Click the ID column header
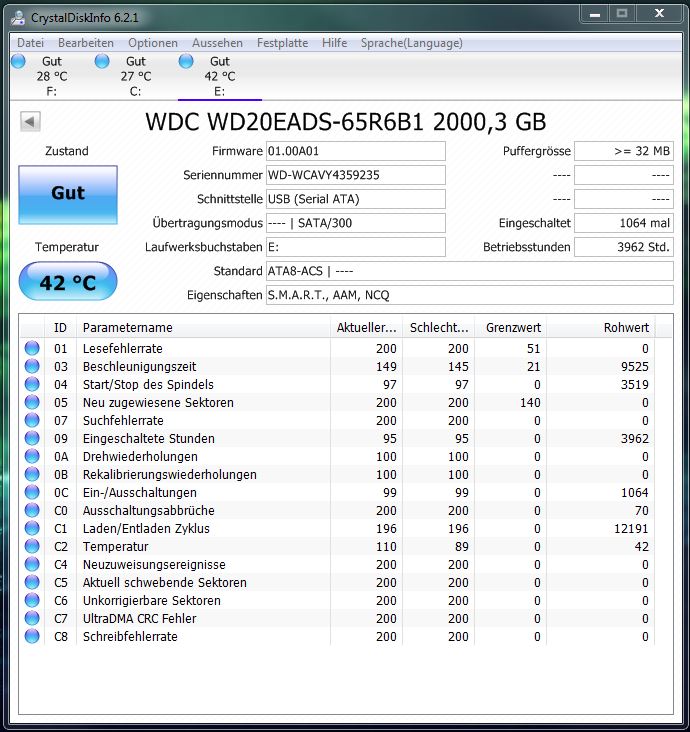Viewport: 690px width, 732px height. [x=61, y=328]
